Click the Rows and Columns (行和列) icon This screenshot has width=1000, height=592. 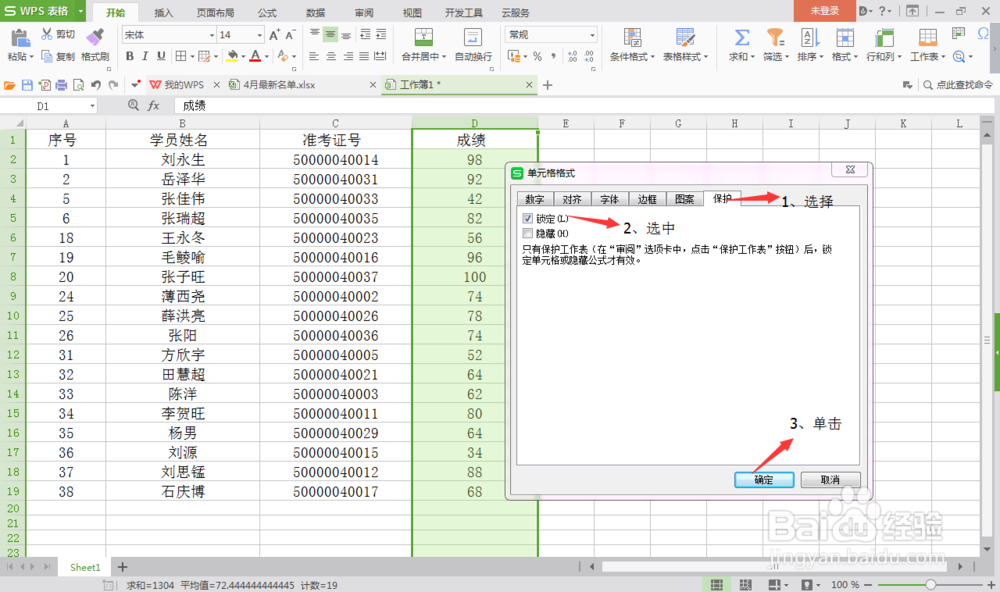click(883, 37)
